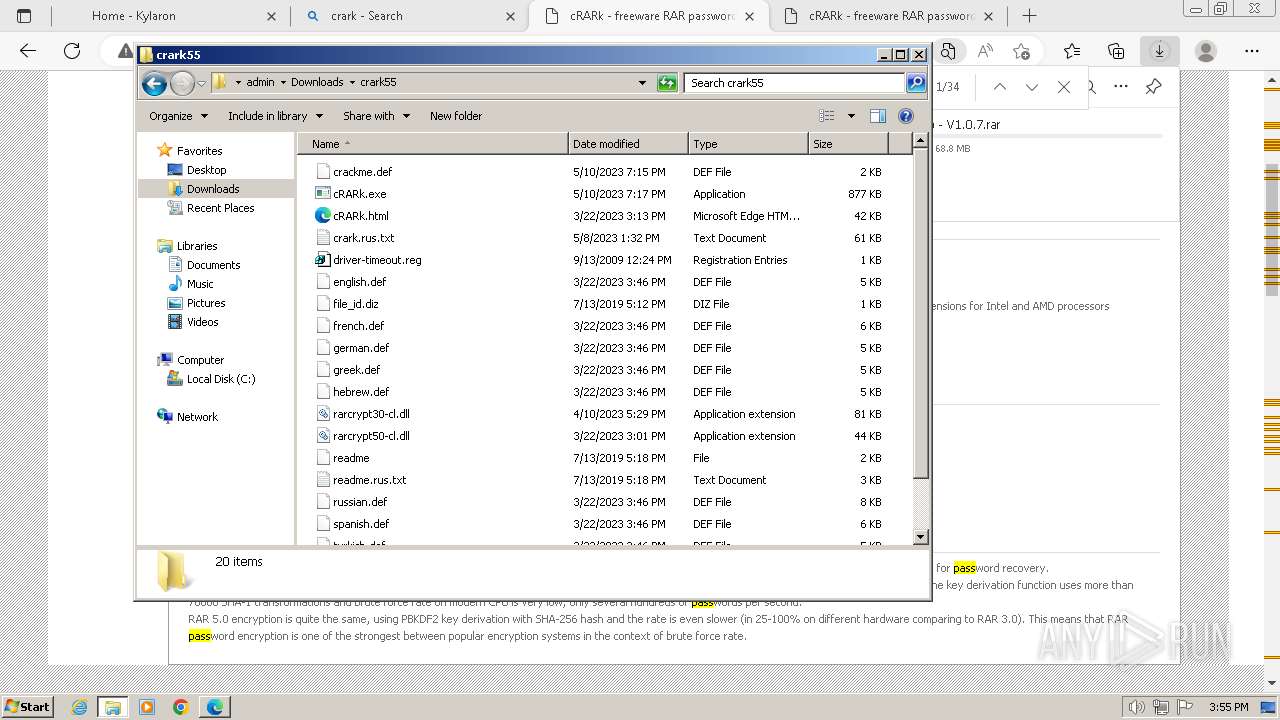
Task: Click the Explorer Forward navigation button
Action: tap(182, 83)
